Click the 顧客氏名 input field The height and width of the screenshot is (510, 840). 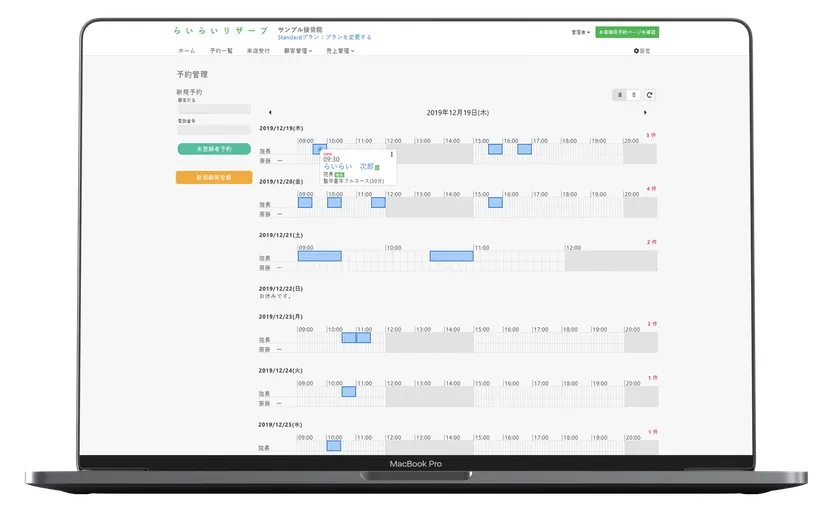tap(214, 109)
